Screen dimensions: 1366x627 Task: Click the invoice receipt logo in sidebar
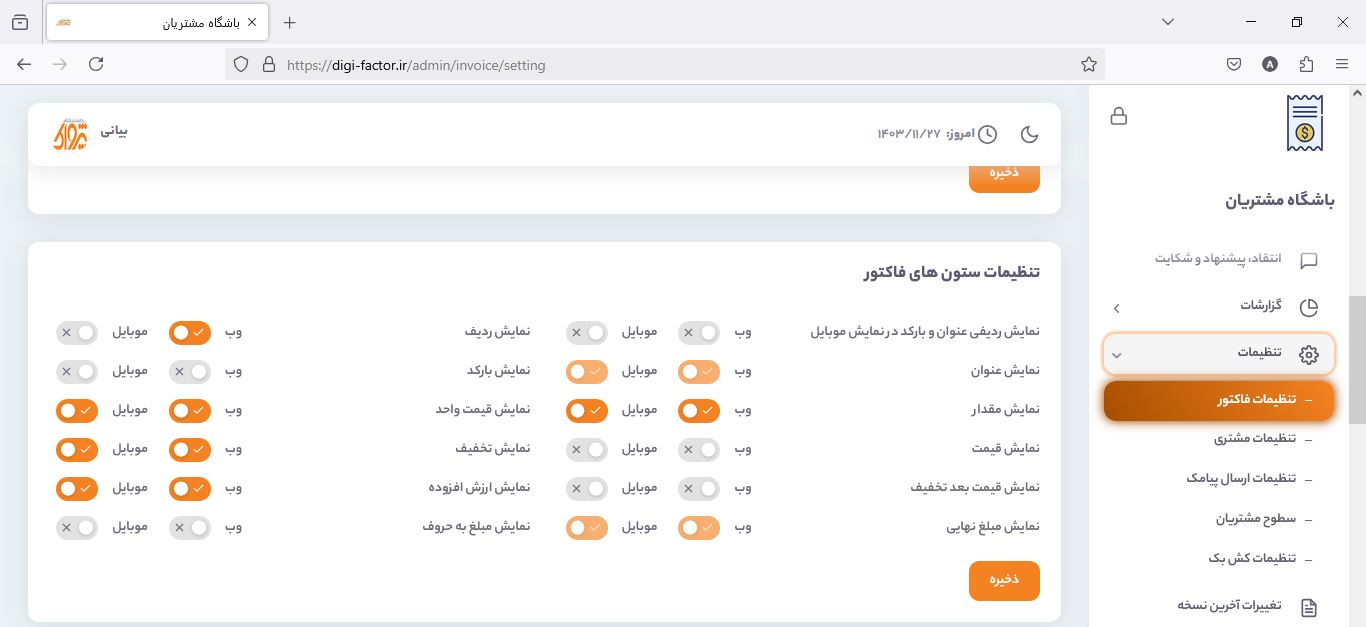pos(1304,123)
